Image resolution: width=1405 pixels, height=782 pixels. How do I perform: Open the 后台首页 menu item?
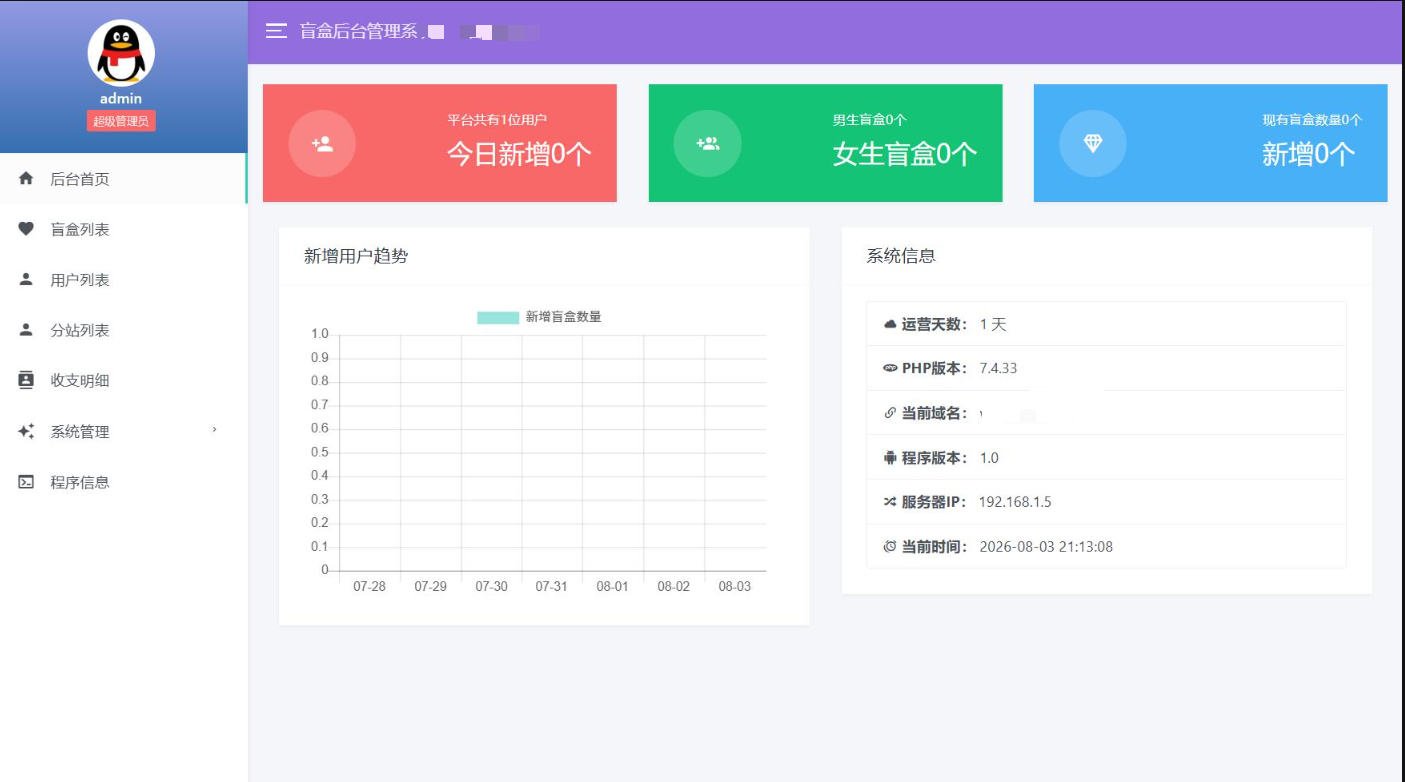tap(123, 179)
